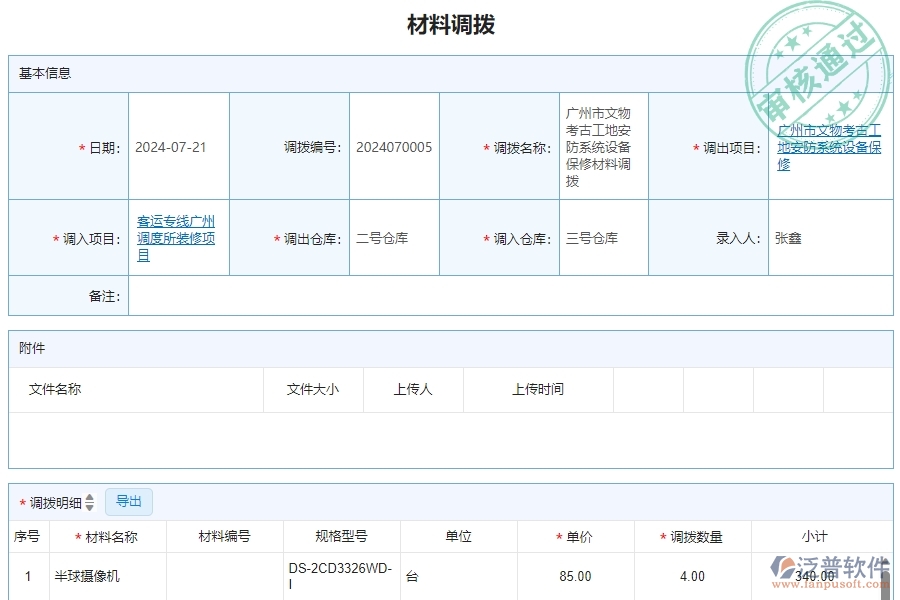Toggle sort on the 规格型号 column header
This screenshot has height=600, width=900.
click(340, 535)
